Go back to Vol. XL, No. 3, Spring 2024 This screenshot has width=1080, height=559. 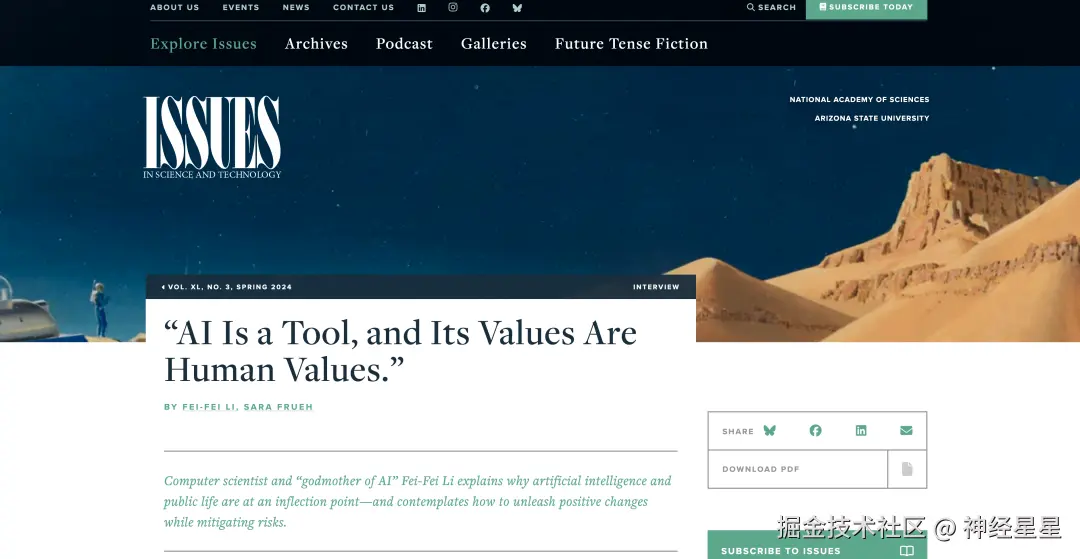(x=227, y=287)
